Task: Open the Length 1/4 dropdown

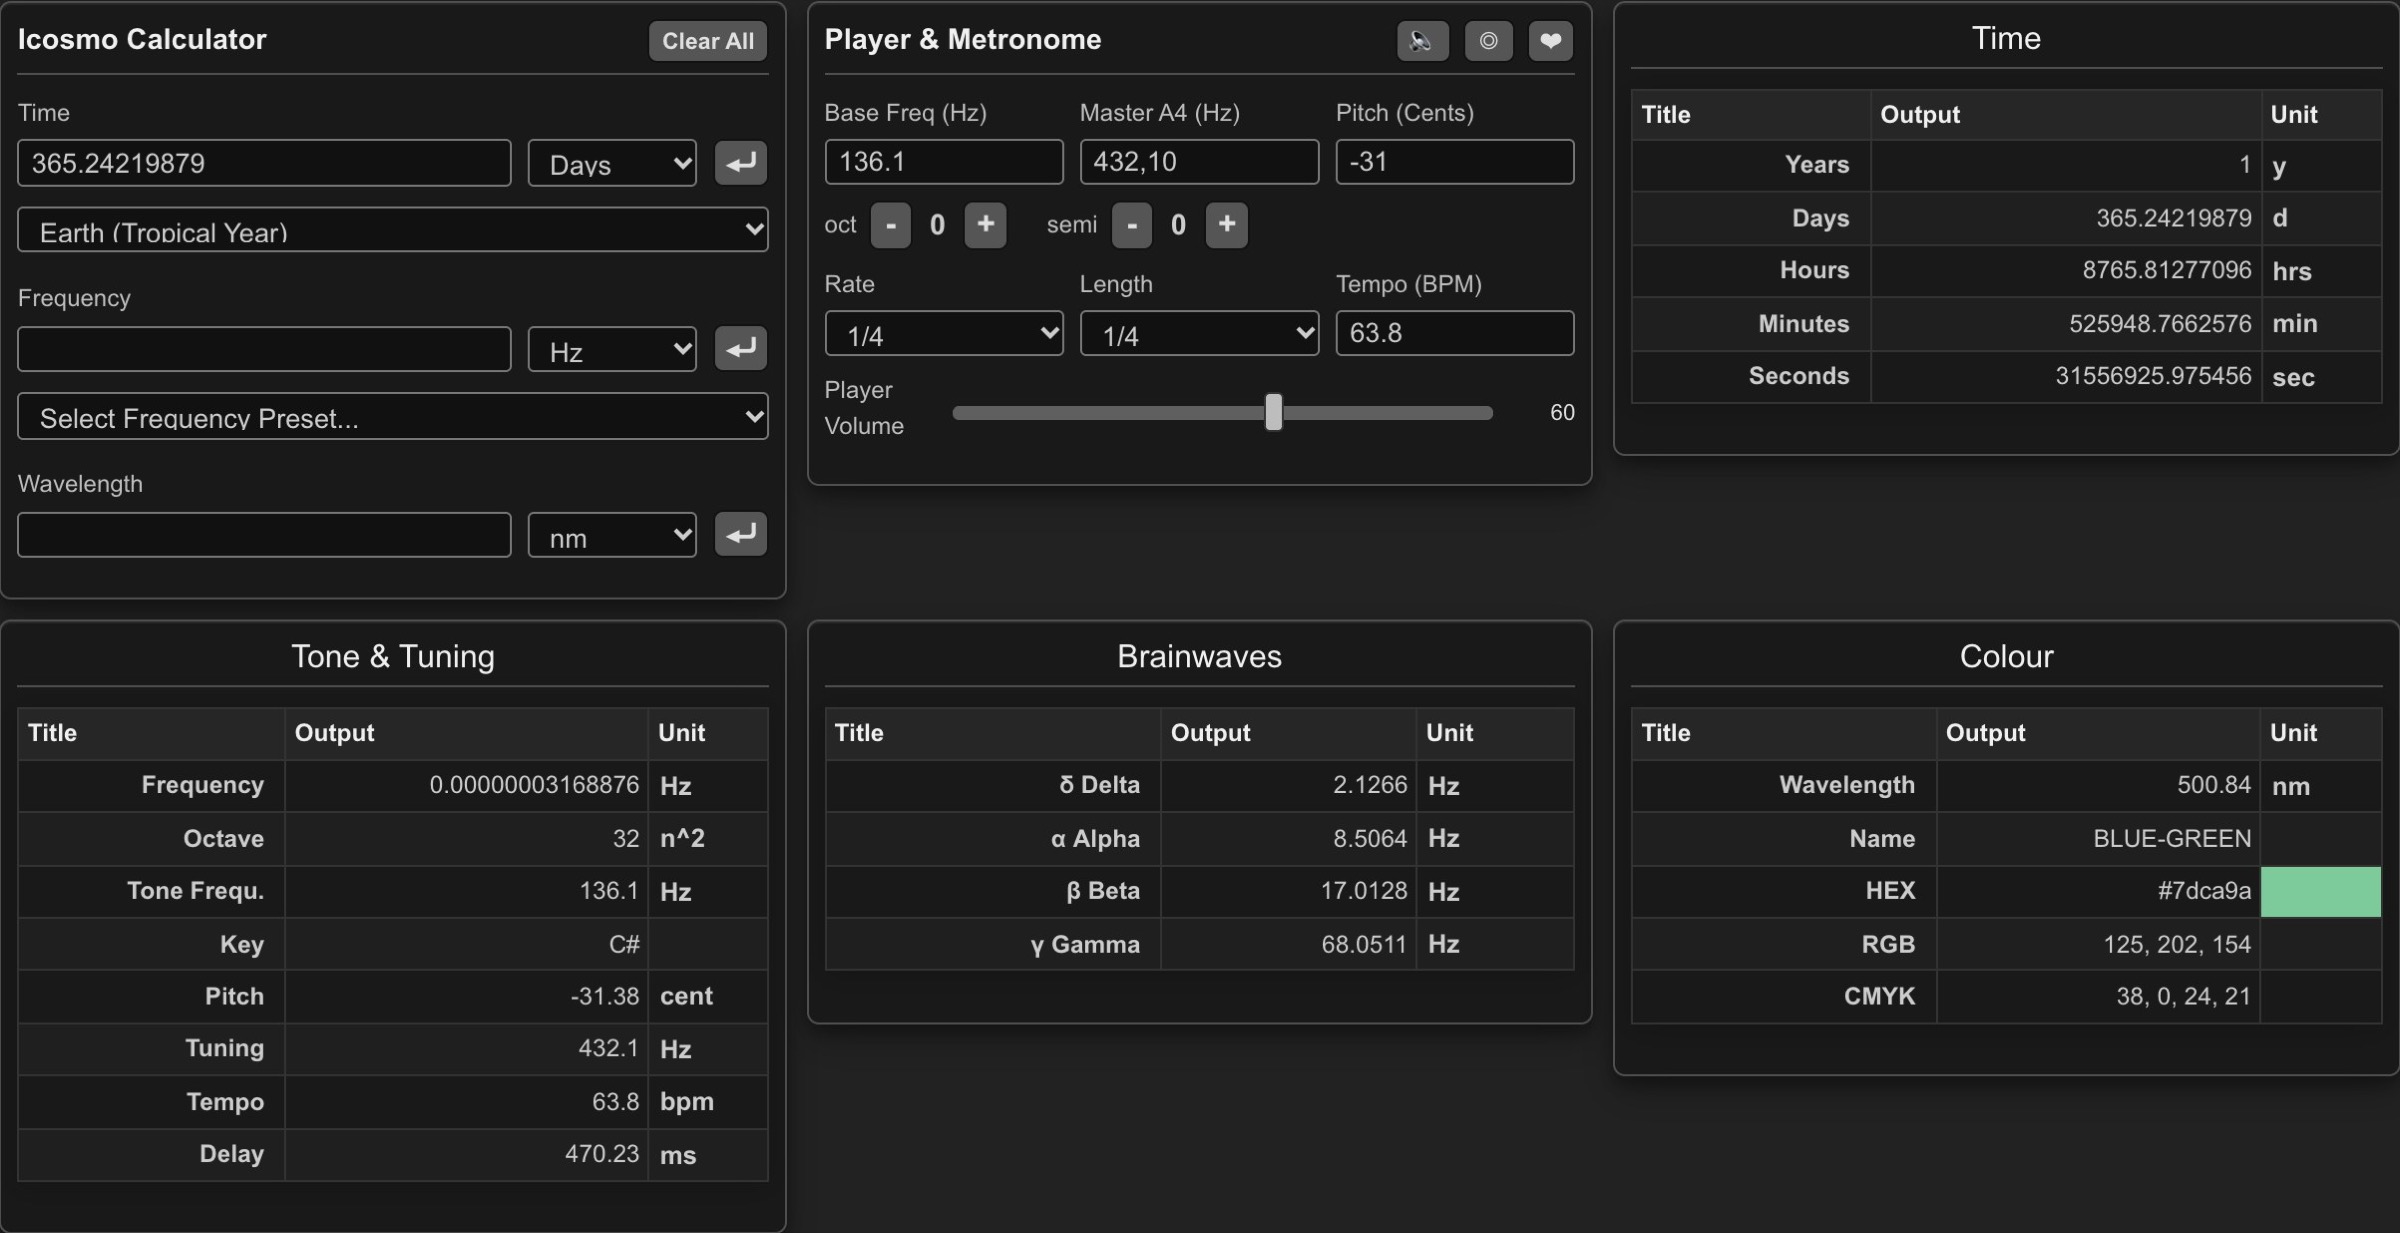Action: [1199, 333]
